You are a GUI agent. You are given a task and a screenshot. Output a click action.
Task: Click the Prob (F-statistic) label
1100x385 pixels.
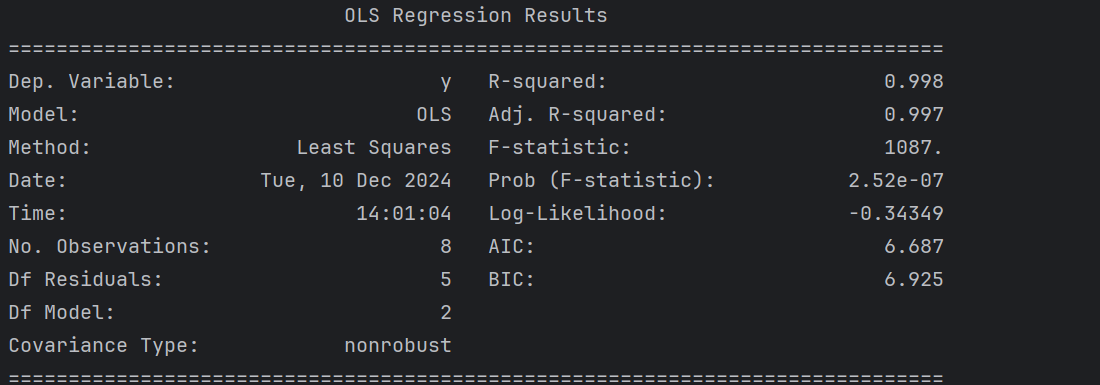601,180
